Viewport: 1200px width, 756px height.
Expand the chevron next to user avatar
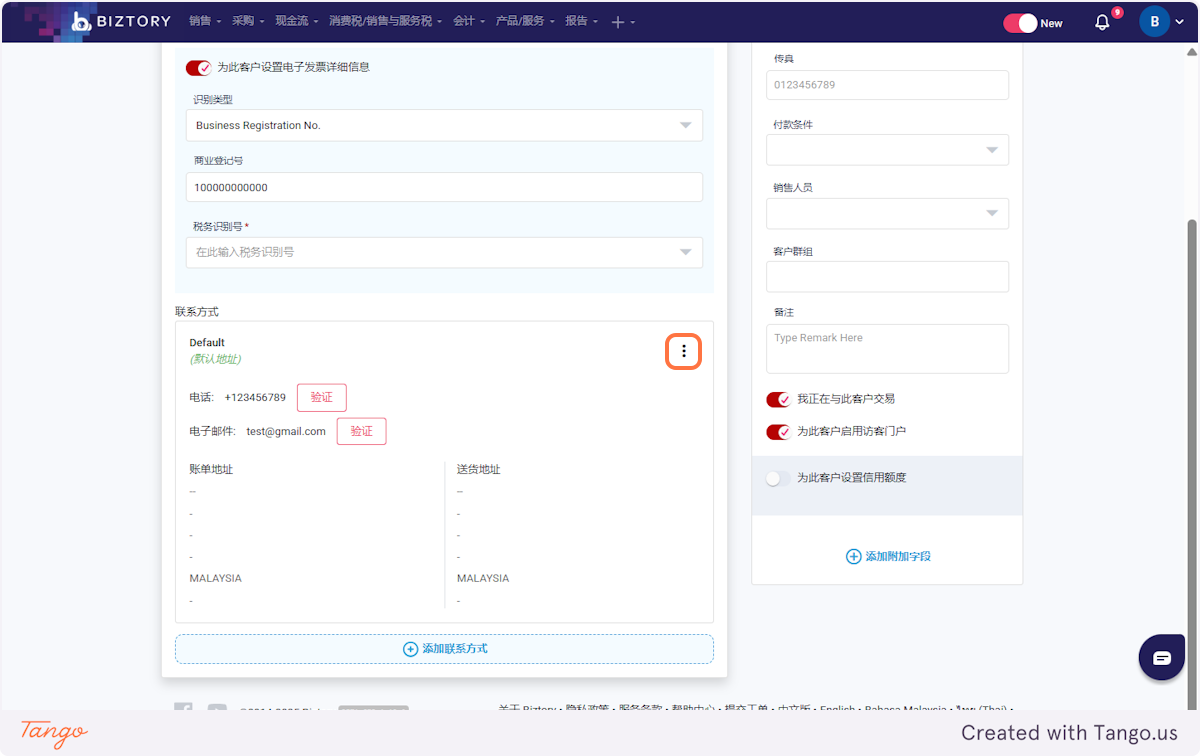pos(1181,22)
